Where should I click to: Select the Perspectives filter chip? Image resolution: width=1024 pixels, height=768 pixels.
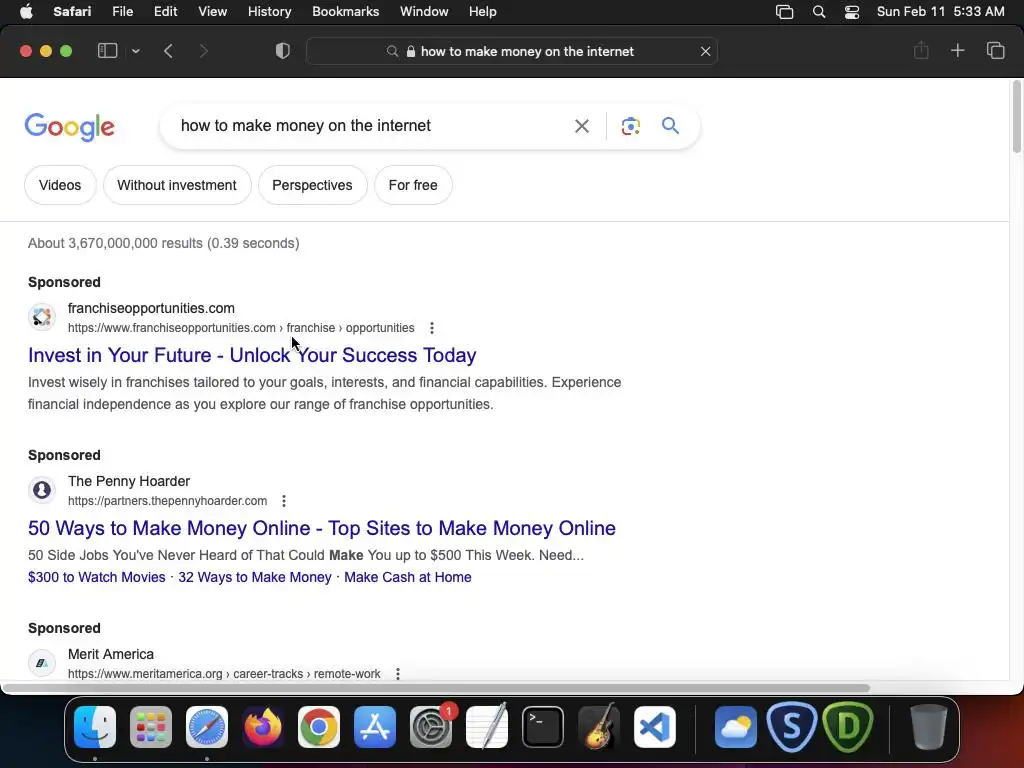point(312,185)
